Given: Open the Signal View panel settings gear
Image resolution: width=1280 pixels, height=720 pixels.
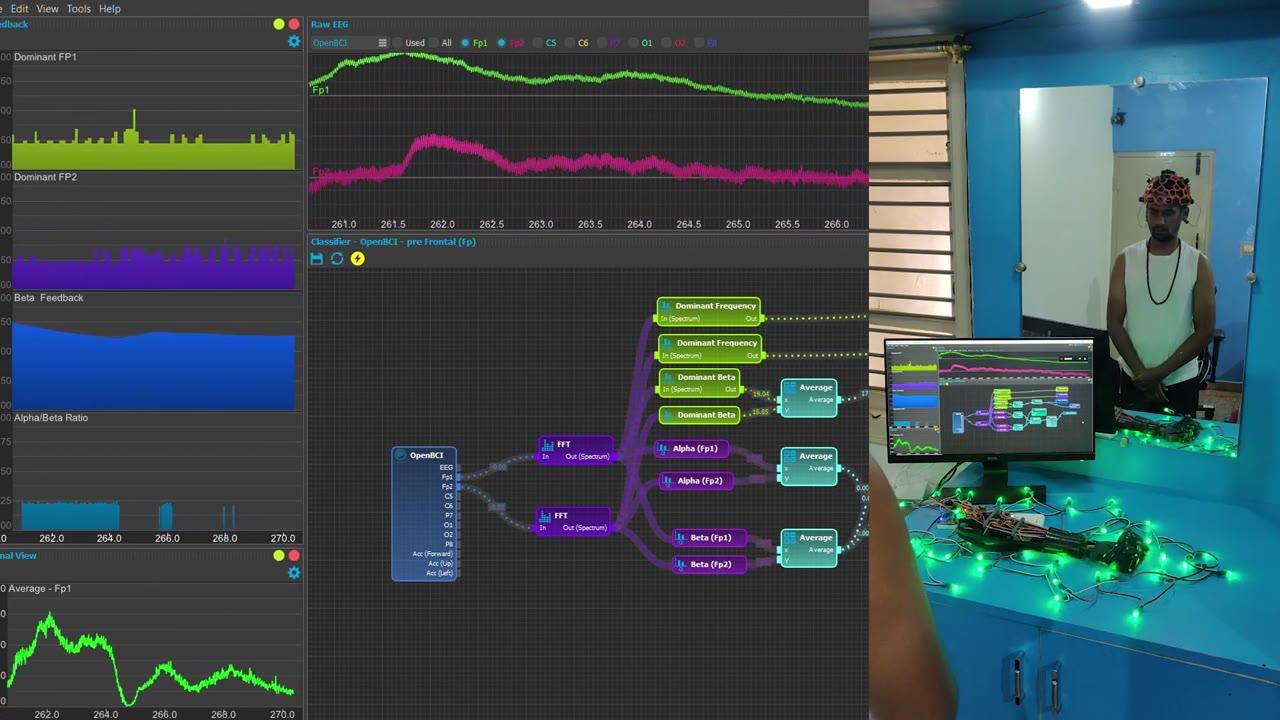Looking at the screenshot, I should coord(294,573).
